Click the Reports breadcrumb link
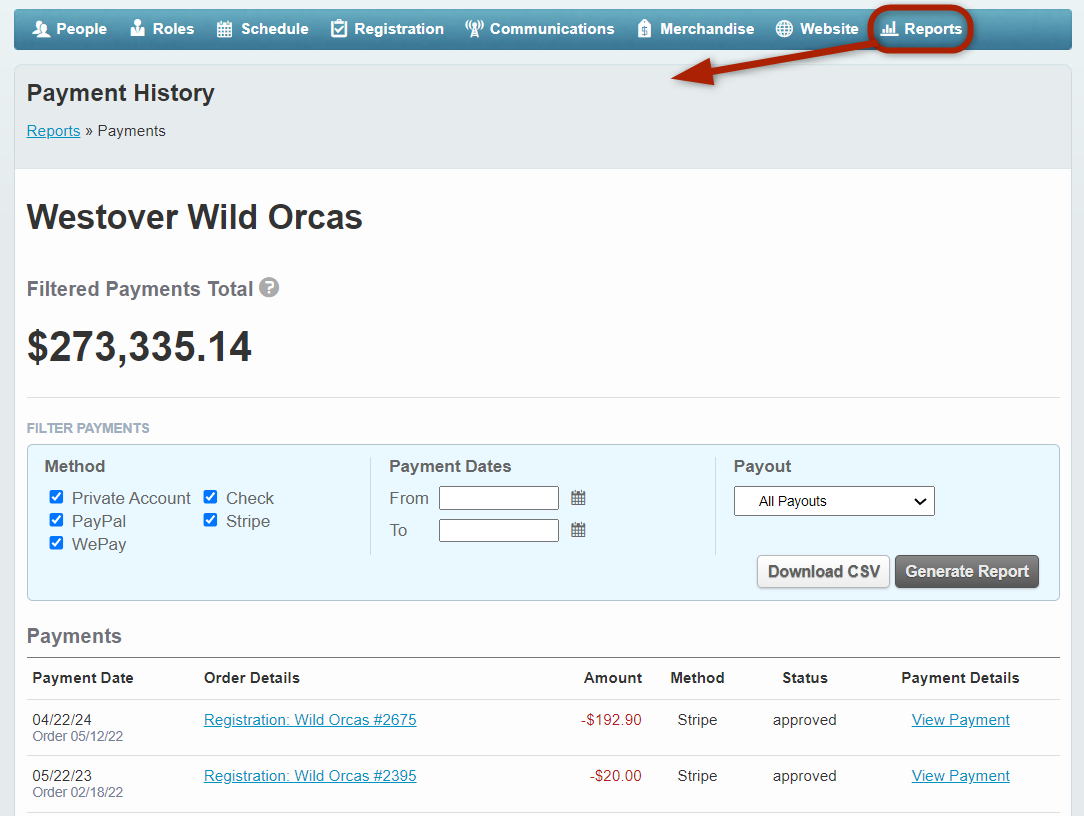The image size is (1084, 816). [x=53, y=131]
